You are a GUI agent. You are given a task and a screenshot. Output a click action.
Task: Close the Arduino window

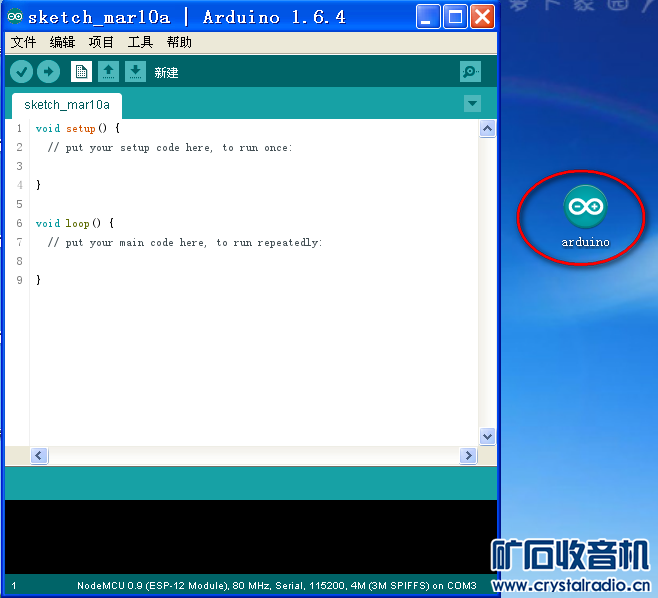(x=482, y=17)
